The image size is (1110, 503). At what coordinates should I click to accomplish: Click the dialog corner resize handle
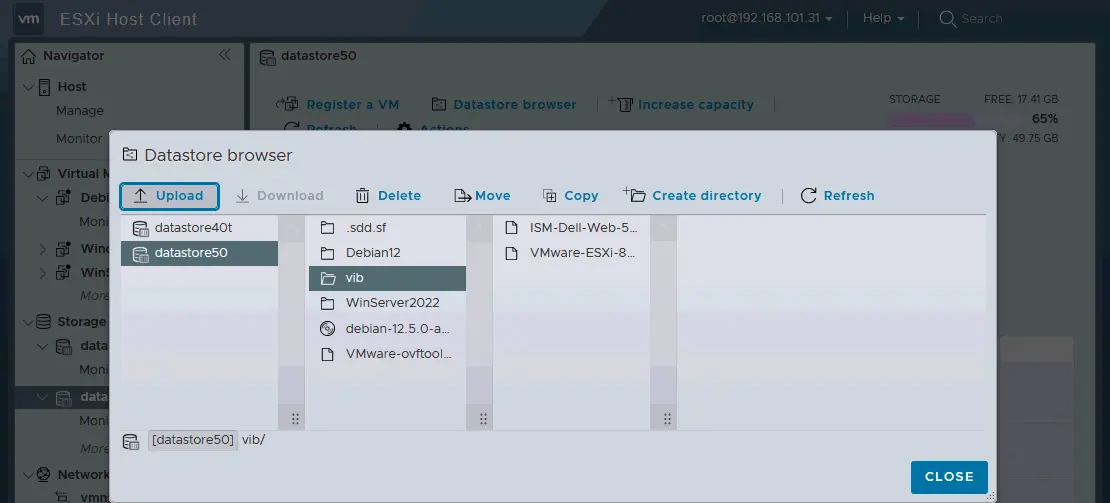click(x=990, y=496)
